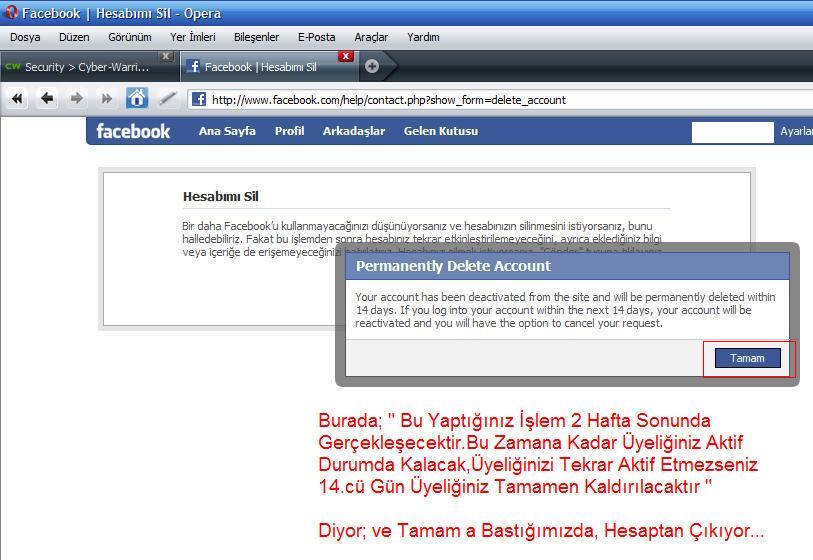813x560 pixels.
Task: Open the Dosya menu
Action: coord(25,37)
